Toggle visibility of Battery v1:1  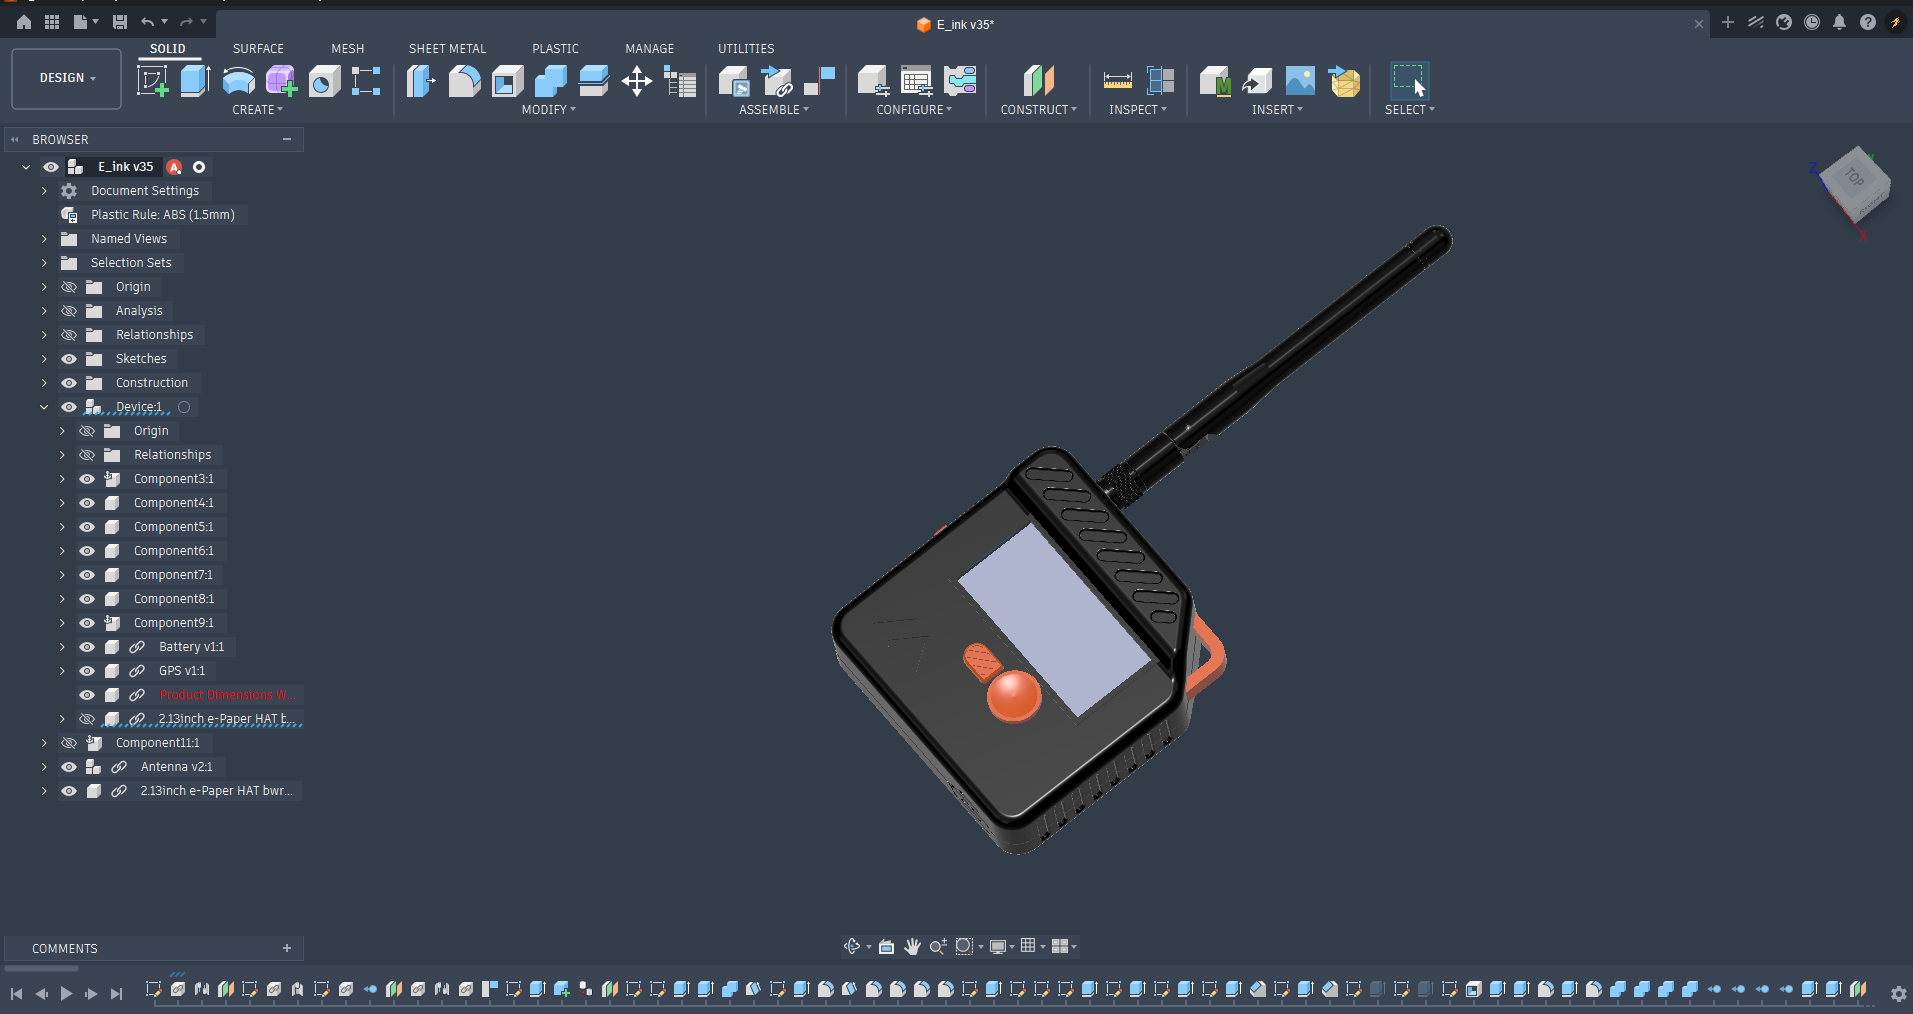(87, 647)
